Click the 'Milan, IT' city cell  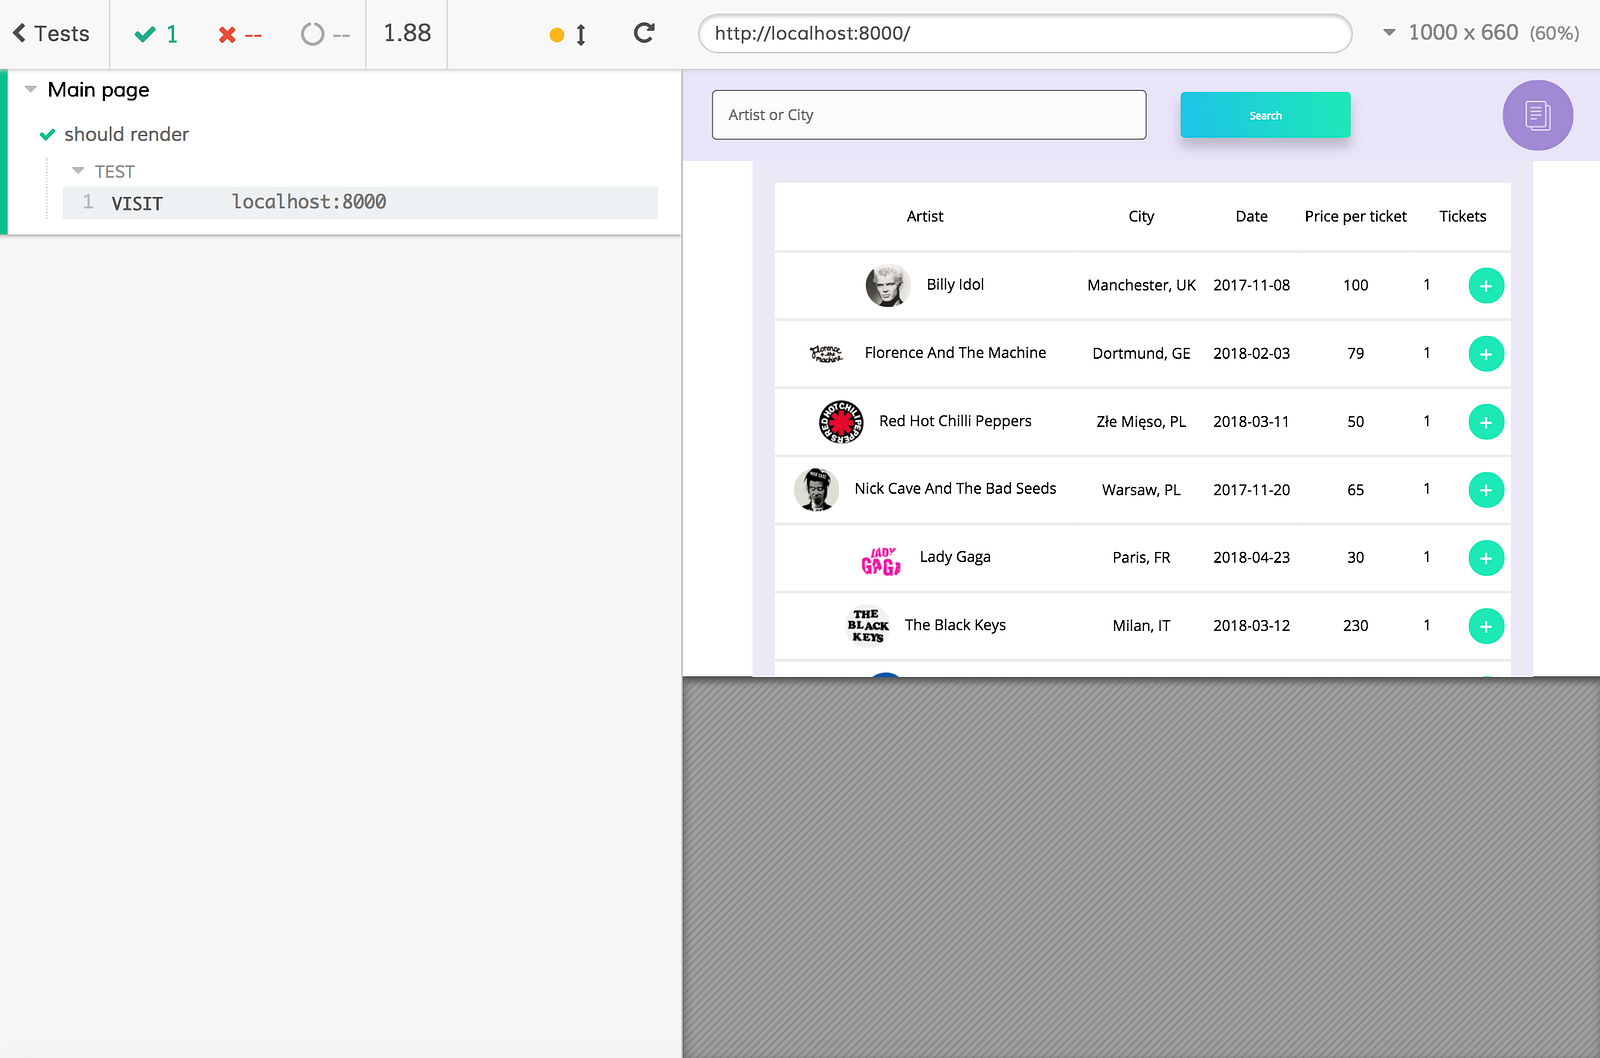pyautogui.click(x=1141, y=625)
